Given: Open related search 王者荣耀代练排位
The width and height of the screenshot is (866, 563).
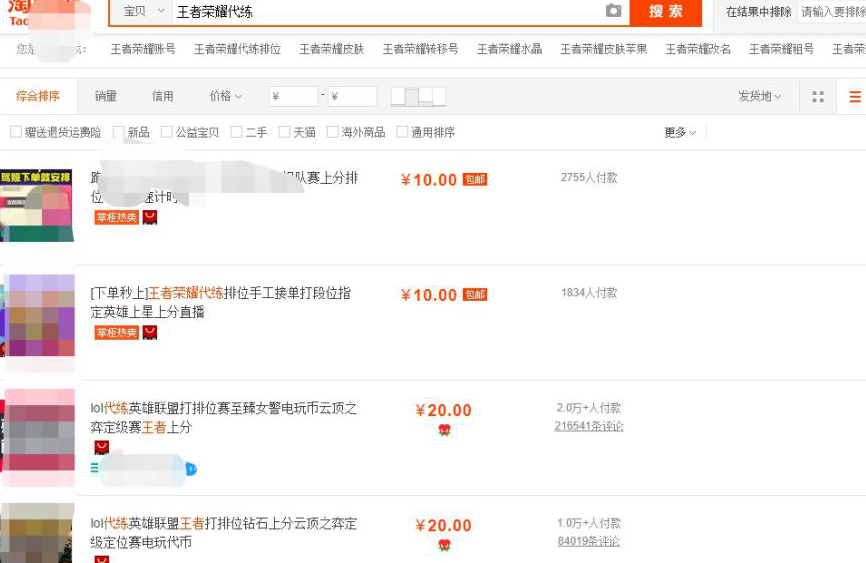Looking at the screenshot, I should (x=237, y=49).
